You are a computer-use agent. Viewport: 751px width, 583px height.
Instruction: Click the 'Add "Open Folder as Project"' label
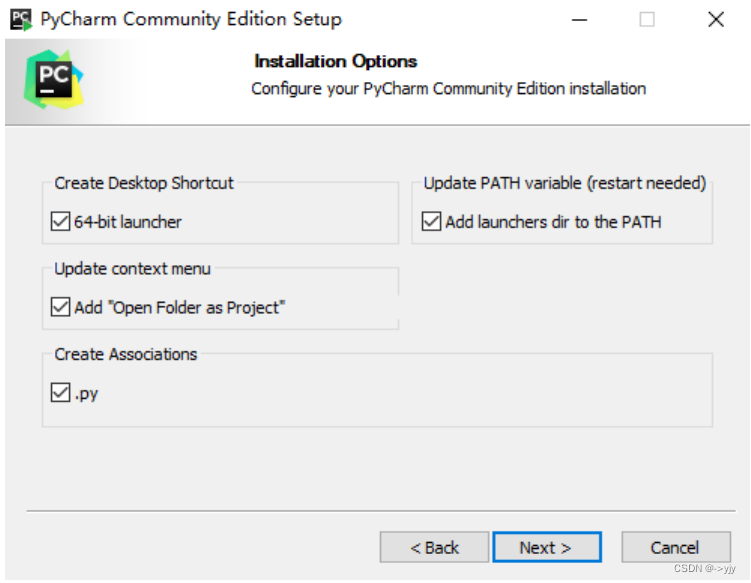[180, 308]
